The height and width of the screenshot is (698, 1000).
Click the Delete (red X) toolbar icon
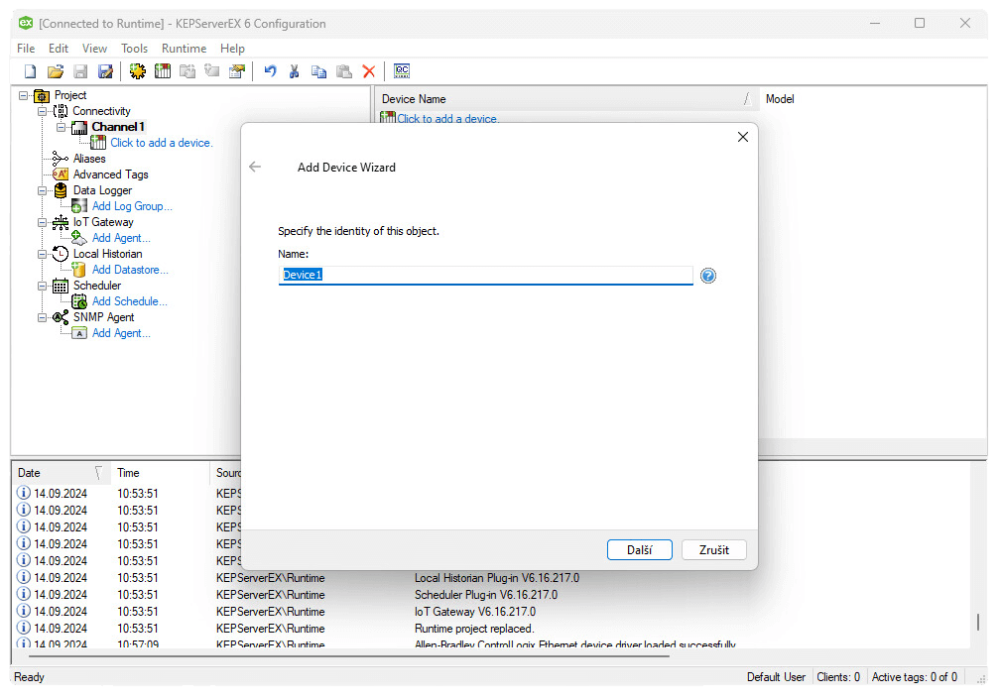369,71
